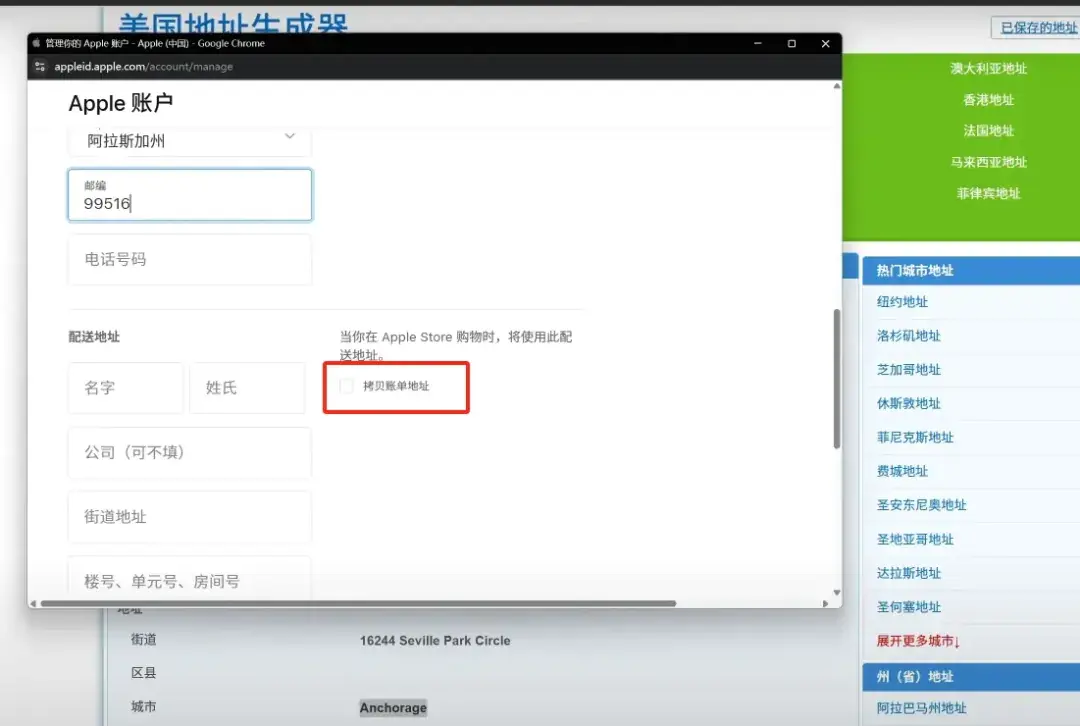This screenshot has width=1080, height=726.
Task: Maximize the Apple account Chrome window
Action: point(791,43)
